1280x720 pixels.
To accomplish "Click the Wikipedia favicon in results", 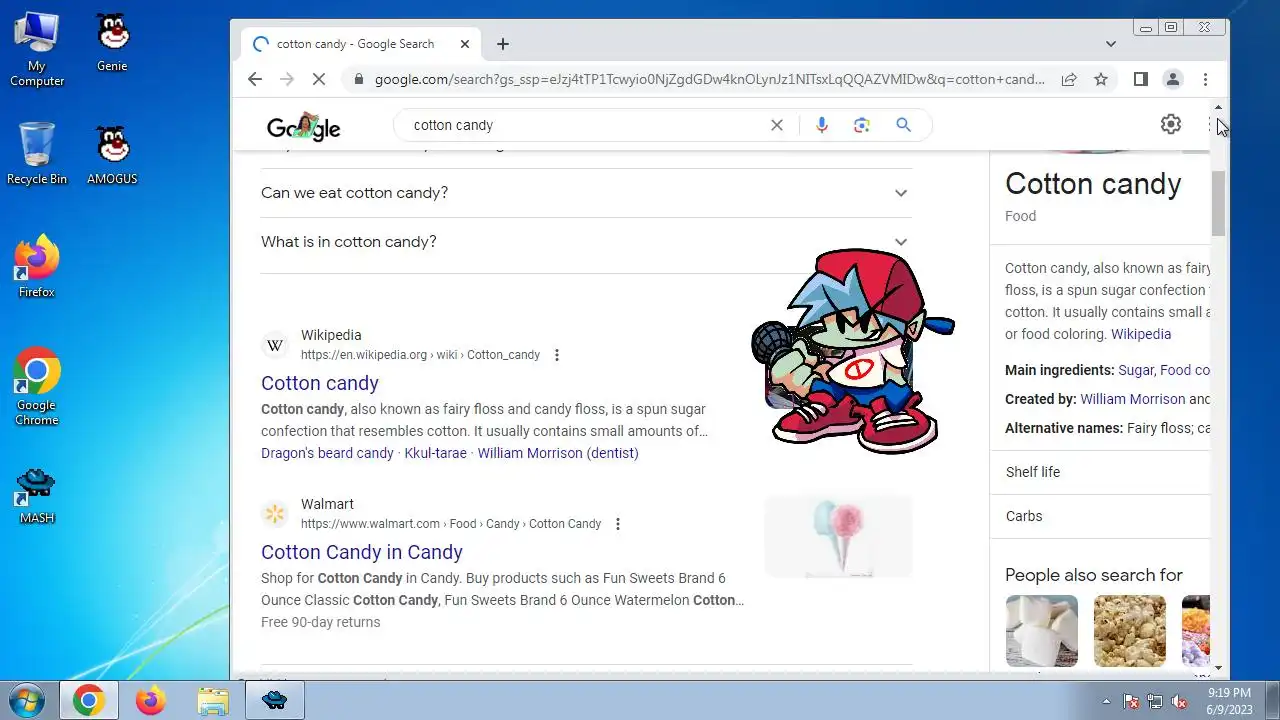I will point(275,345).
